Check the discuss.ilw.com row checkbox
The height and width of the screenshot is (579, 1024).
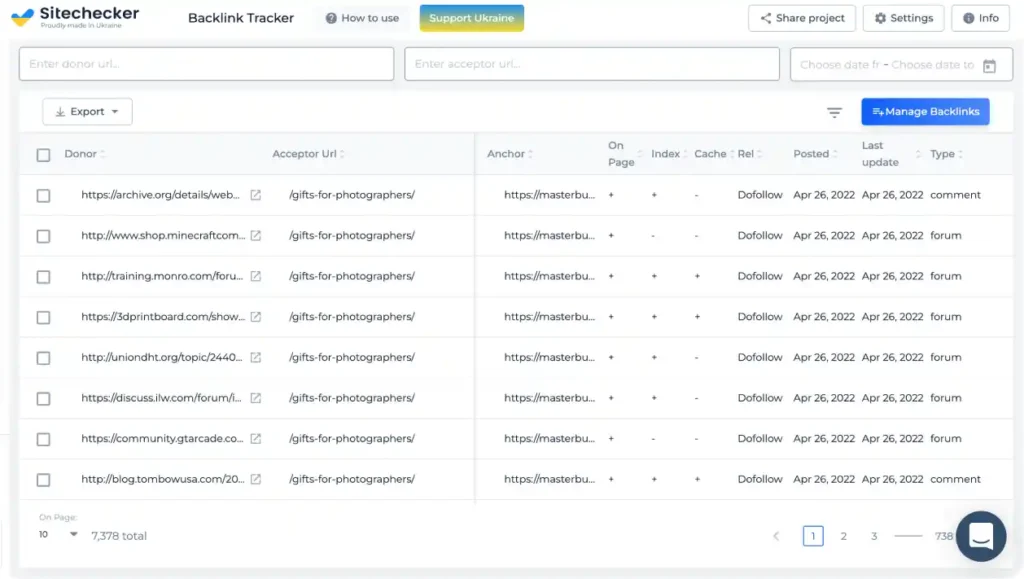pos(43,398)
